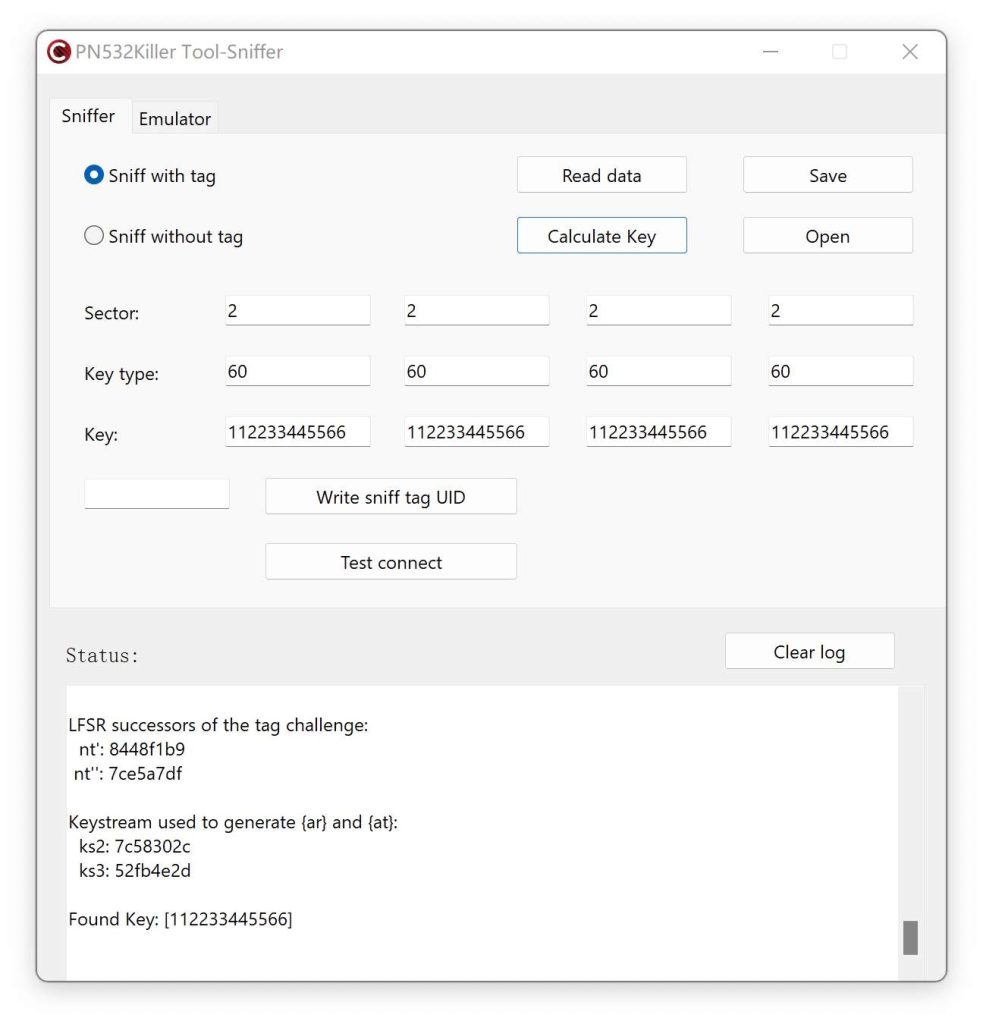Click the Keystream used log line
Viewport: 983px width, 1024px height.
[x=233, y=822]
